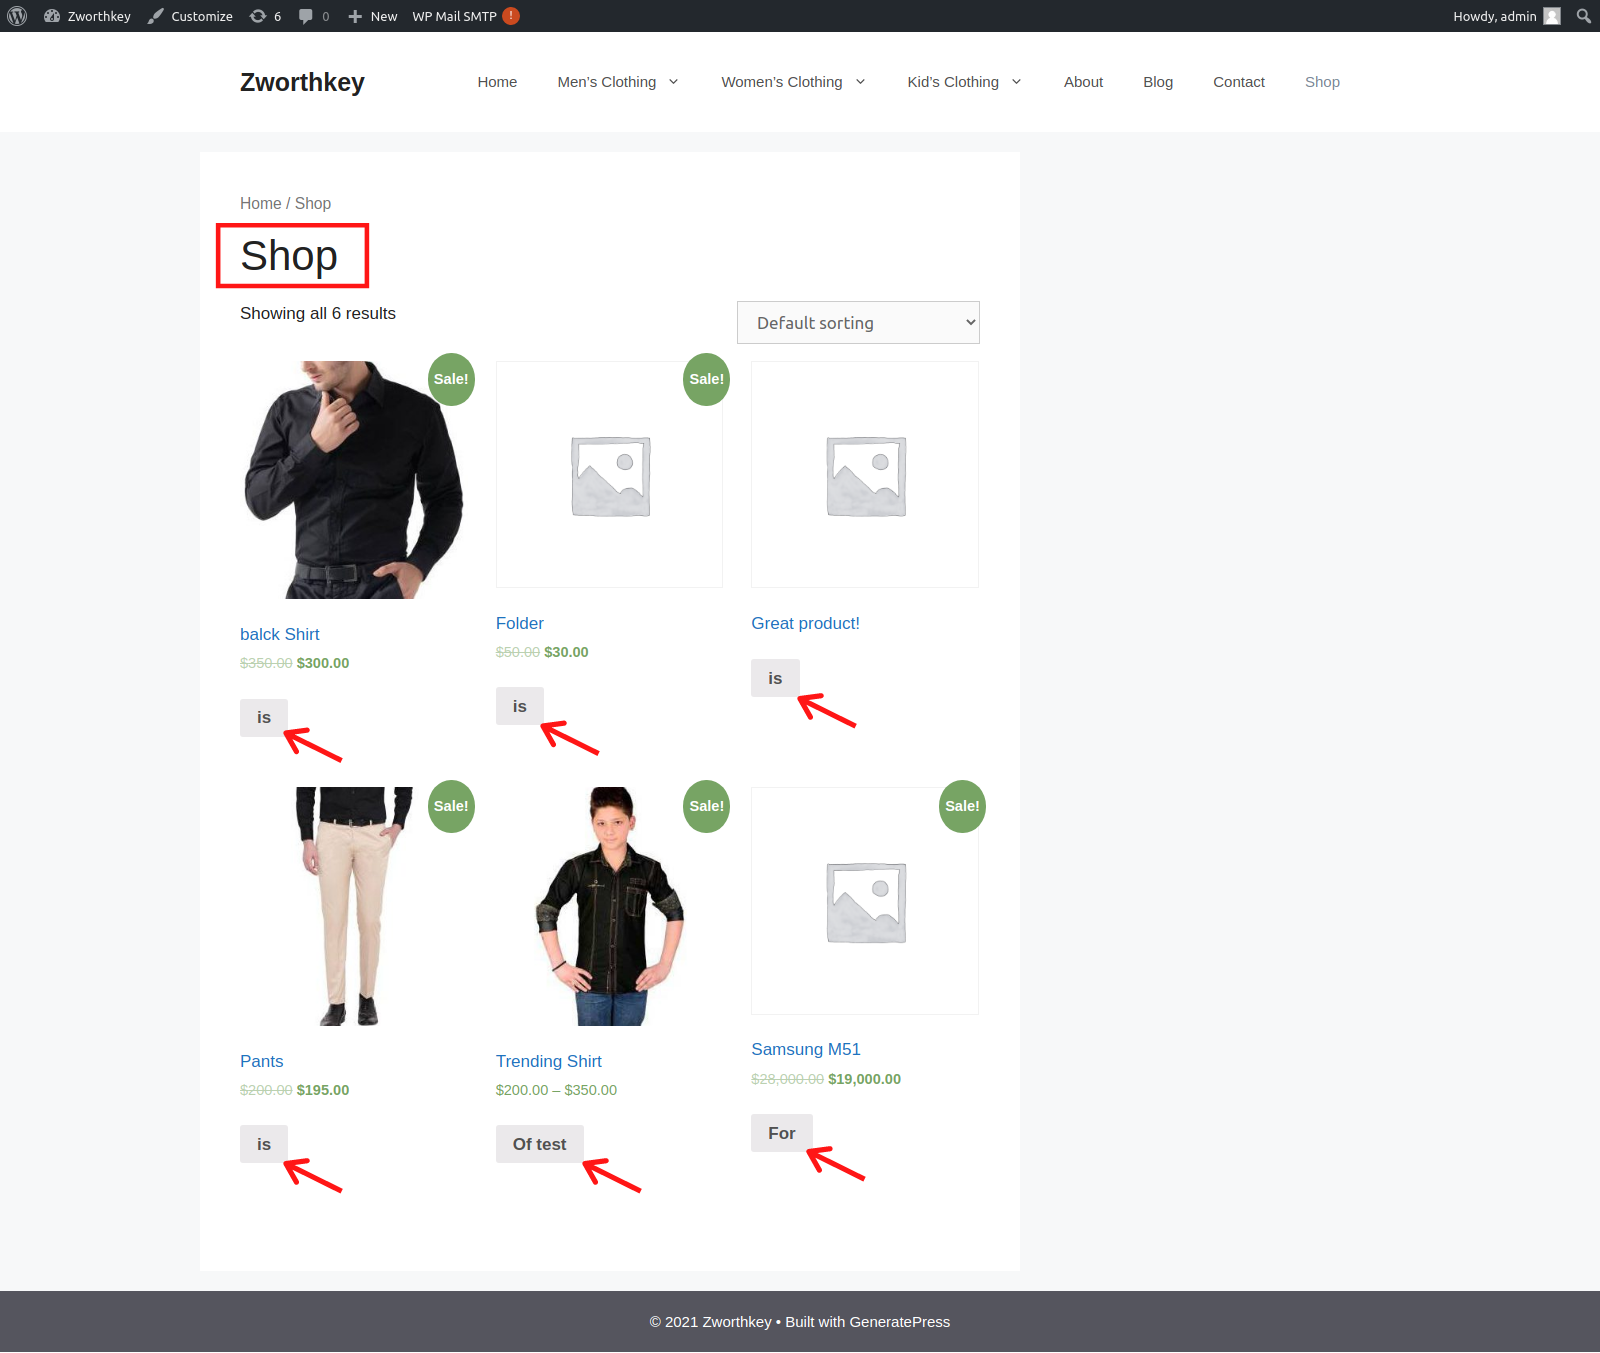The height and width of the screenshot is (1353, 1600).
Task: Expand the Women's Clothing dropdown arrow
Action: (860, 82)
